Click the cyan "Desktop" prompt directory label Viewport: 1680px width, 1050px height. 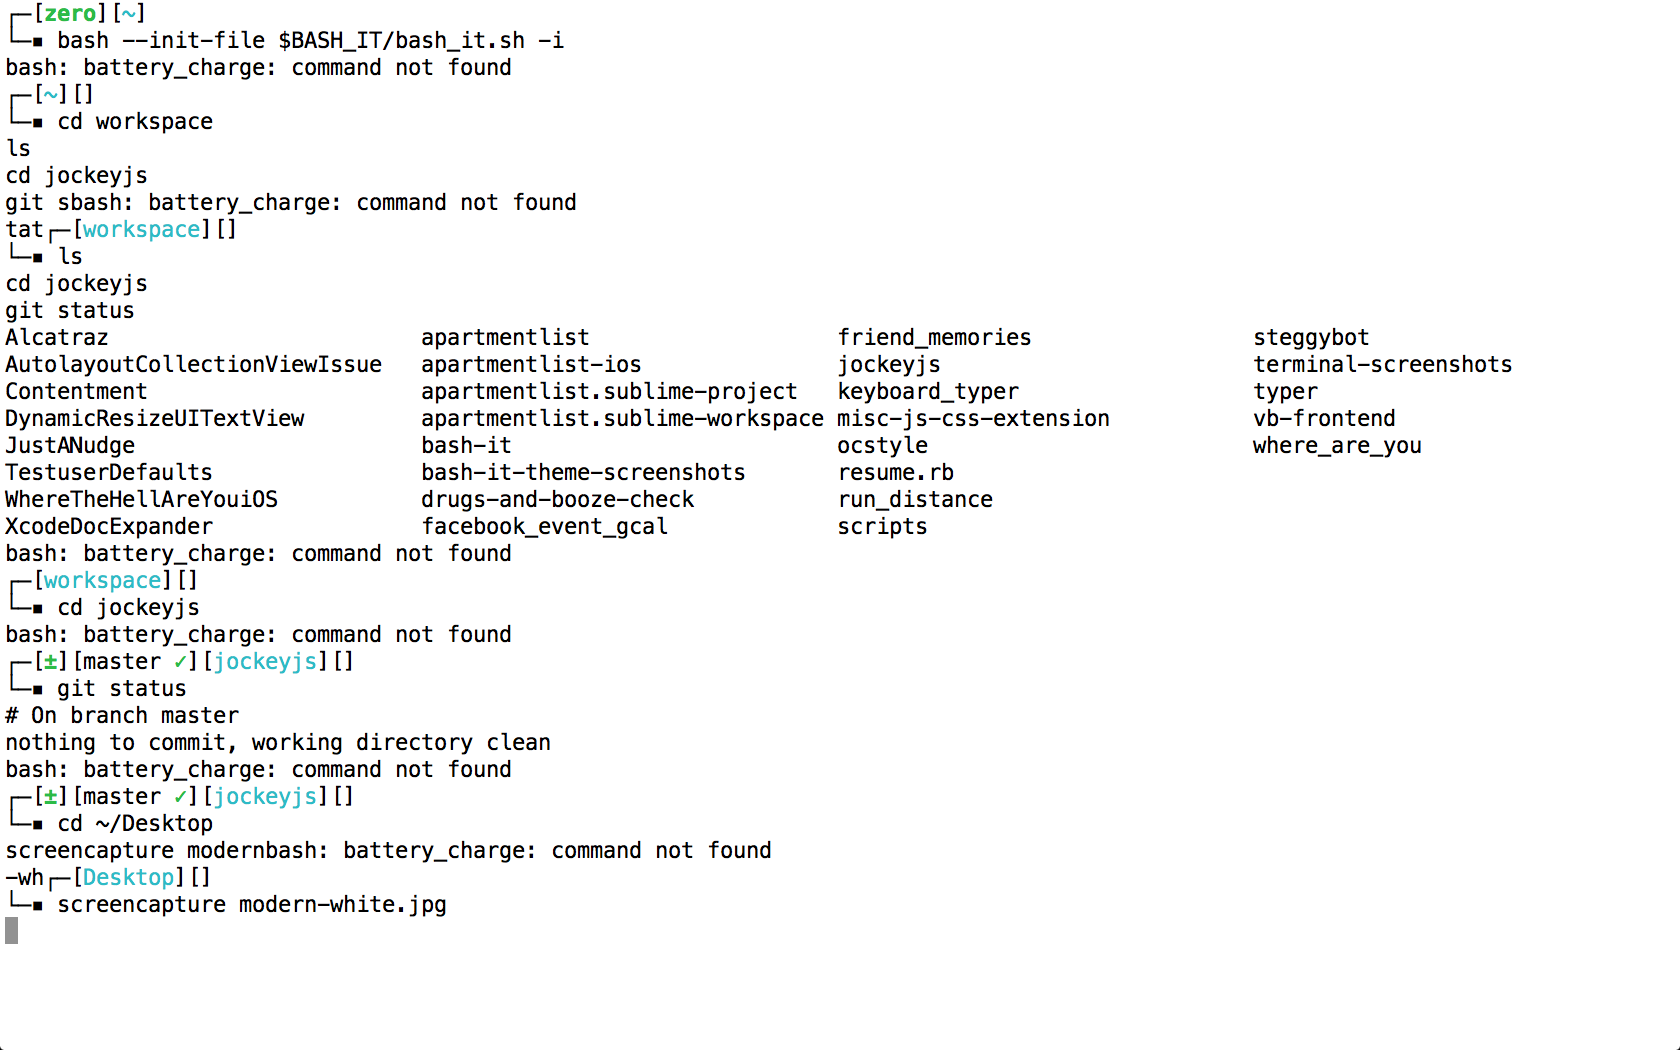coord(128,877)
